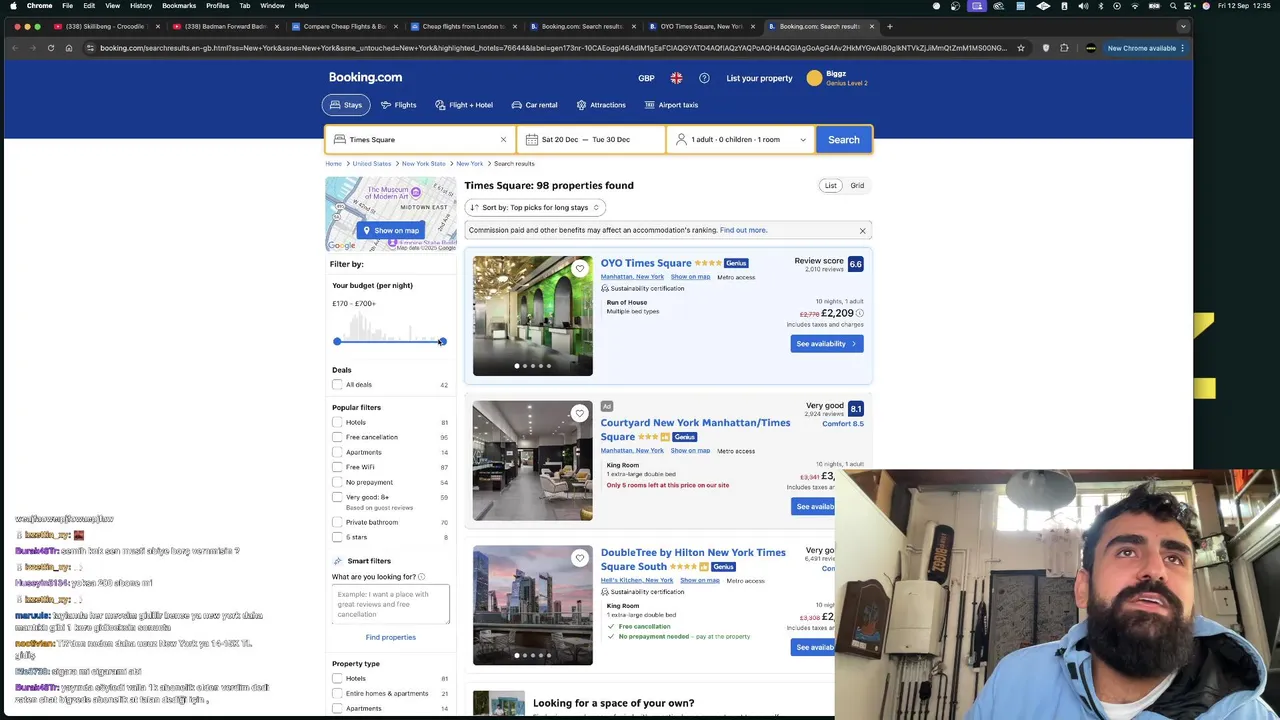Switch to the Skillibeng YouTube browser tab
1280x720 pixels.
[104, 26]
